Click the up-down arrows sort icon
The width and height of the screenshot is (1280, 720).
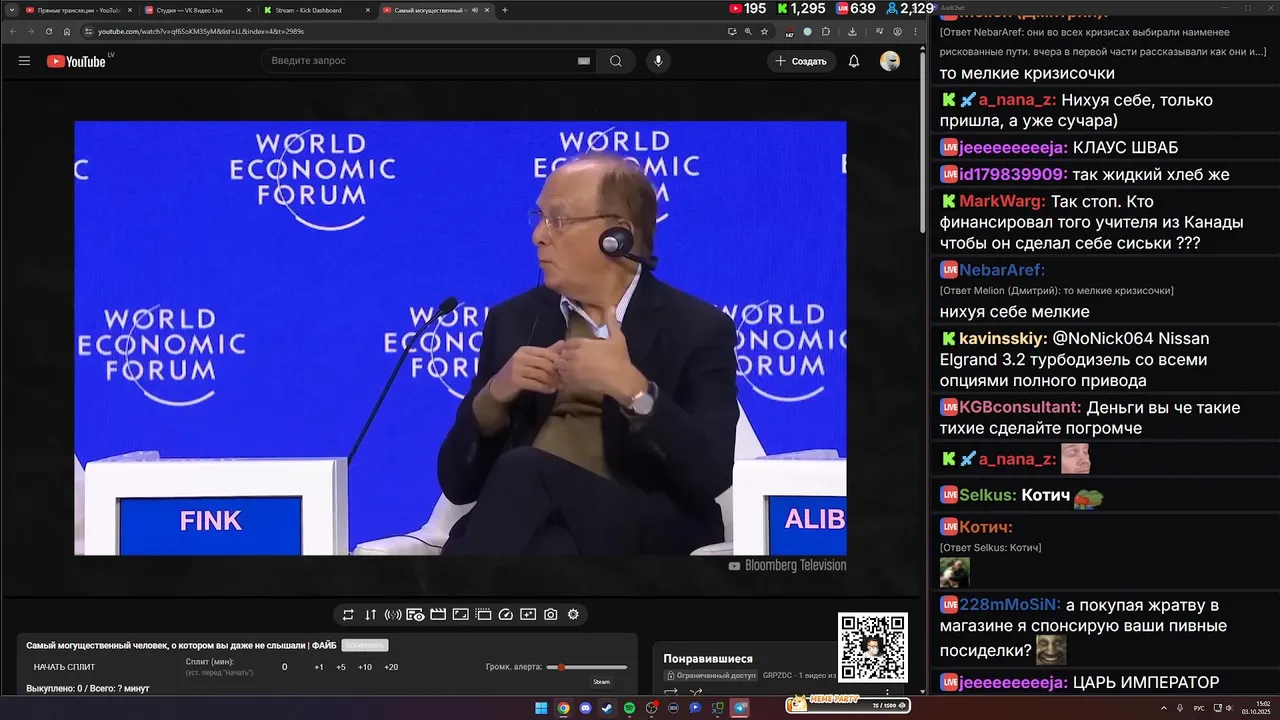pyautogui.click(x=370, y=615)
